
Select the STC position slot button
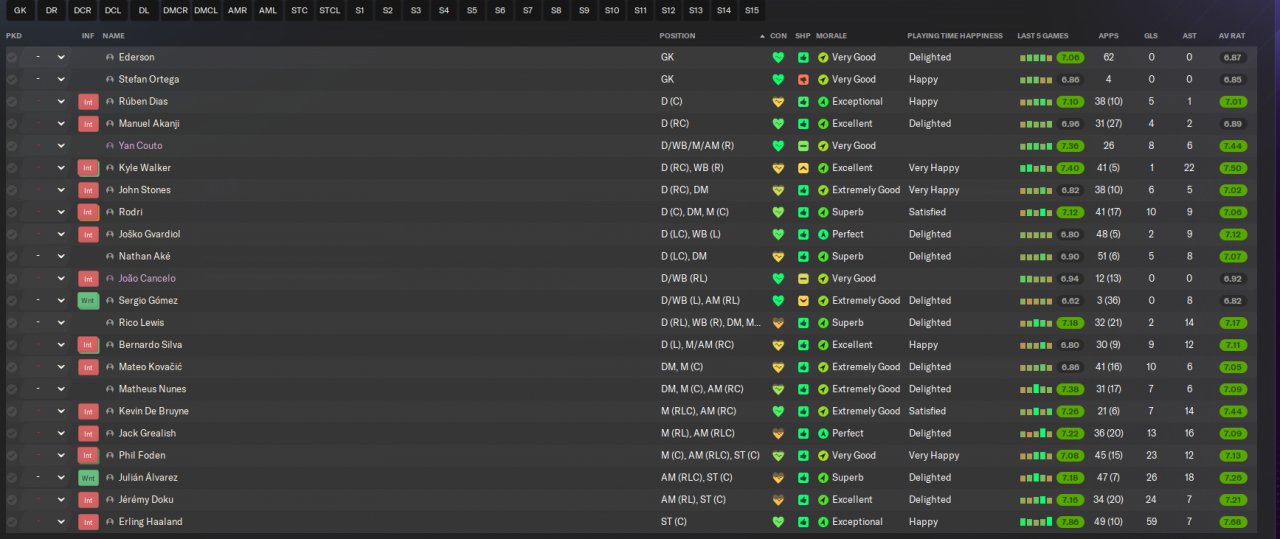pyautogui.click(x=299, y=10)
